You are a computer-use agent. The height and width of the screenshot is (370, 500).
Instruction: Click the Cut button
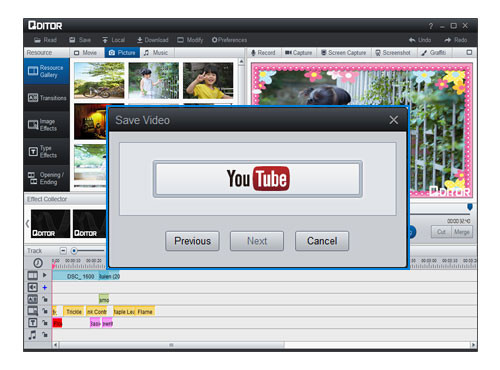pyautogui.click(x=441, y=232)
